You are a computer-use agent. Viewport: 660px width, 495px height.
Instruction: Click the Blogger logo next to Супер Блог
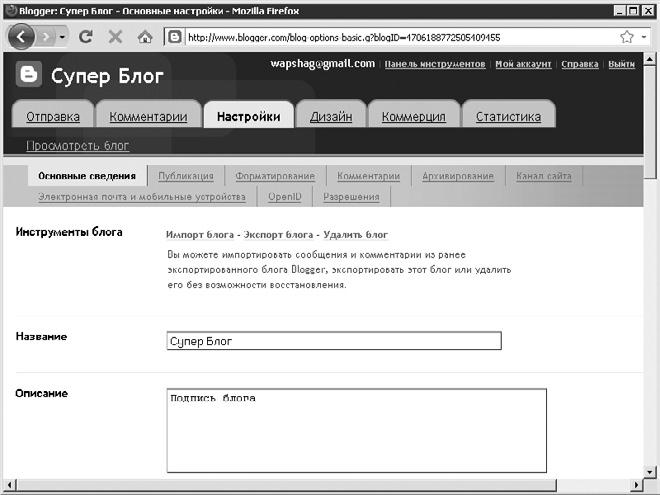[x=29, y=74]
